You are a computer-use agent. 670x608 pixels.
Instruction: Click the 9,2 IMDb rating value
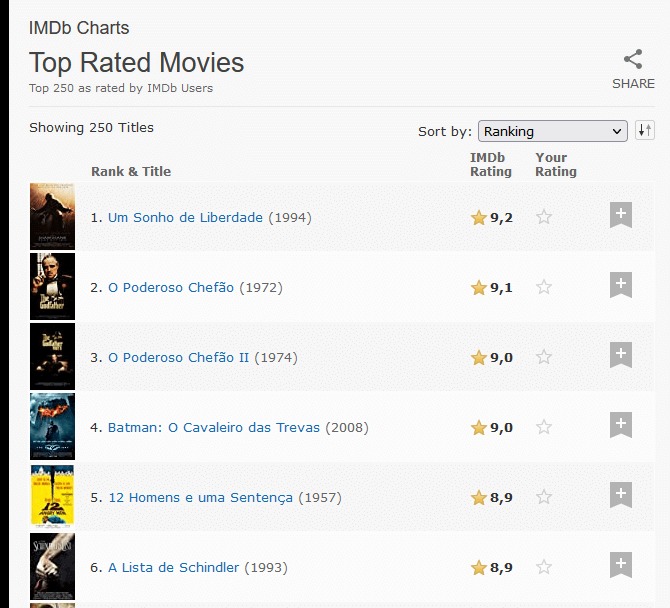point(501,218)
